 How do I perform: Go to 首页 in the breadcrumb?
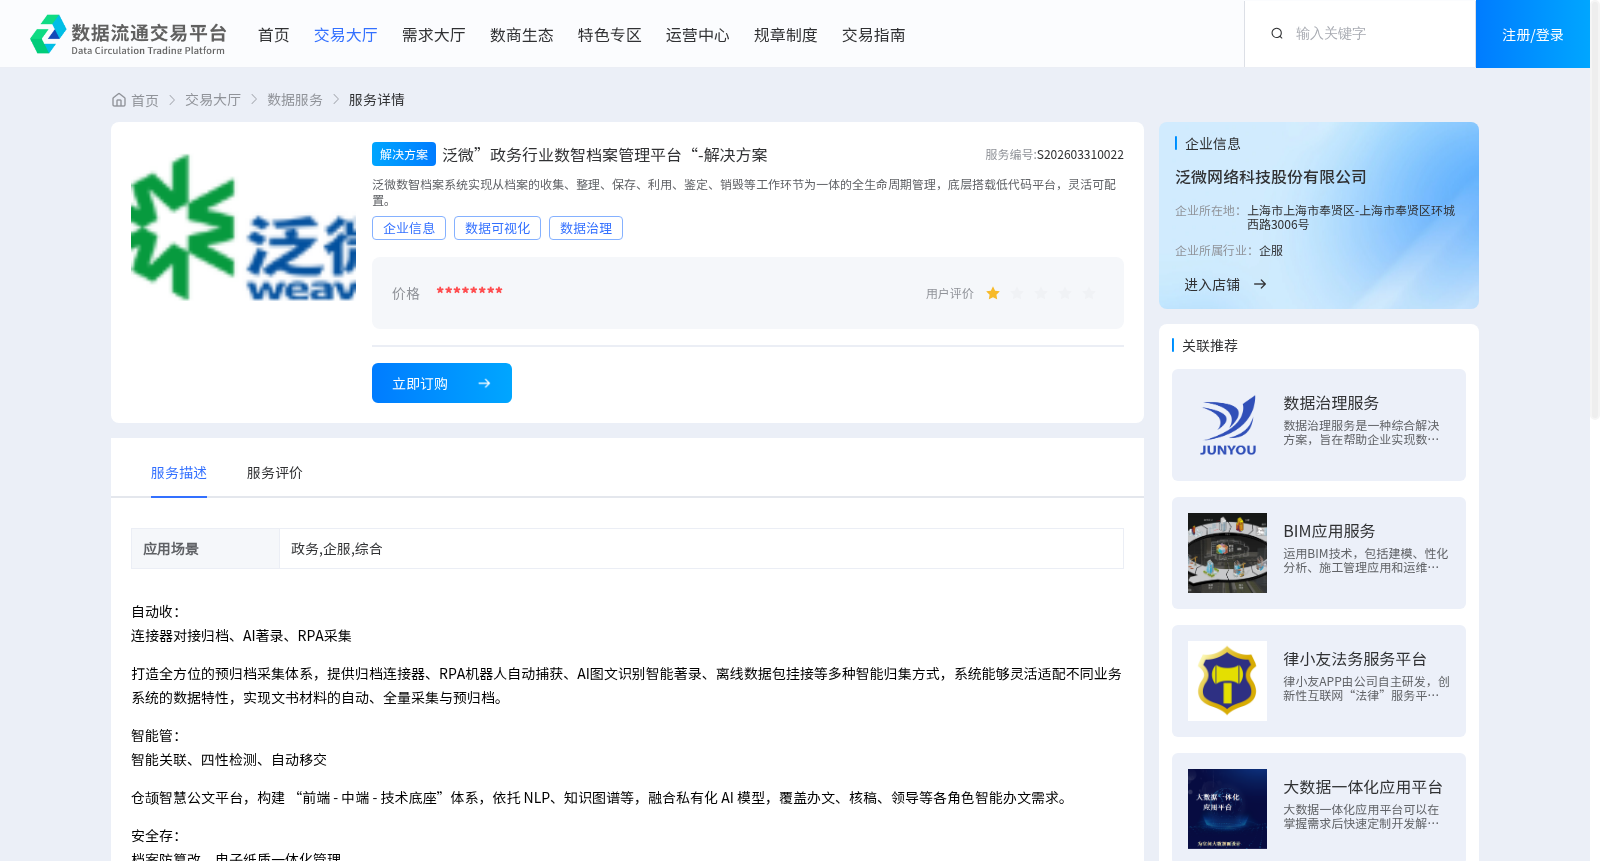click(x=145, y=100)
